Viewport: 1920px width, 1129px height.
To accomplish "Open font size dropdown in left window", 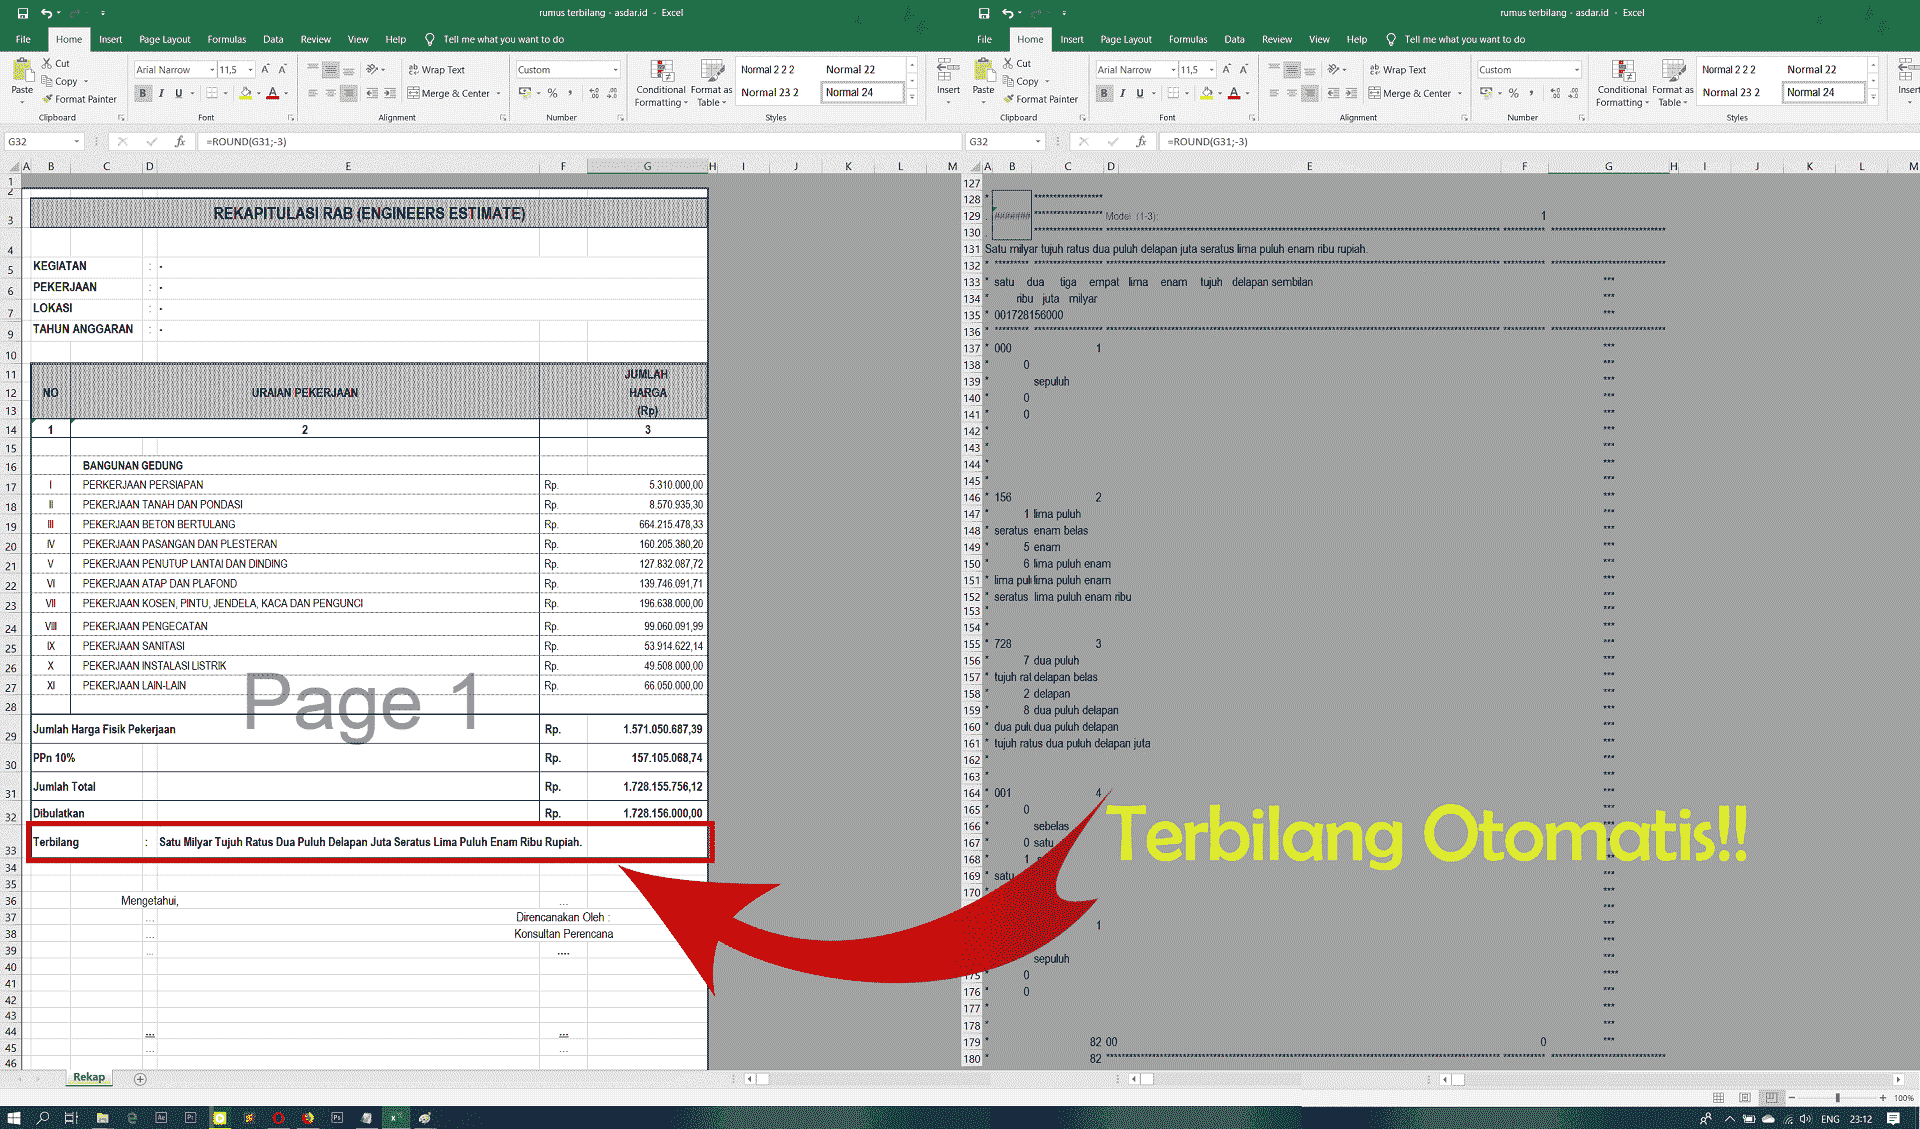I will click(250, 69).
